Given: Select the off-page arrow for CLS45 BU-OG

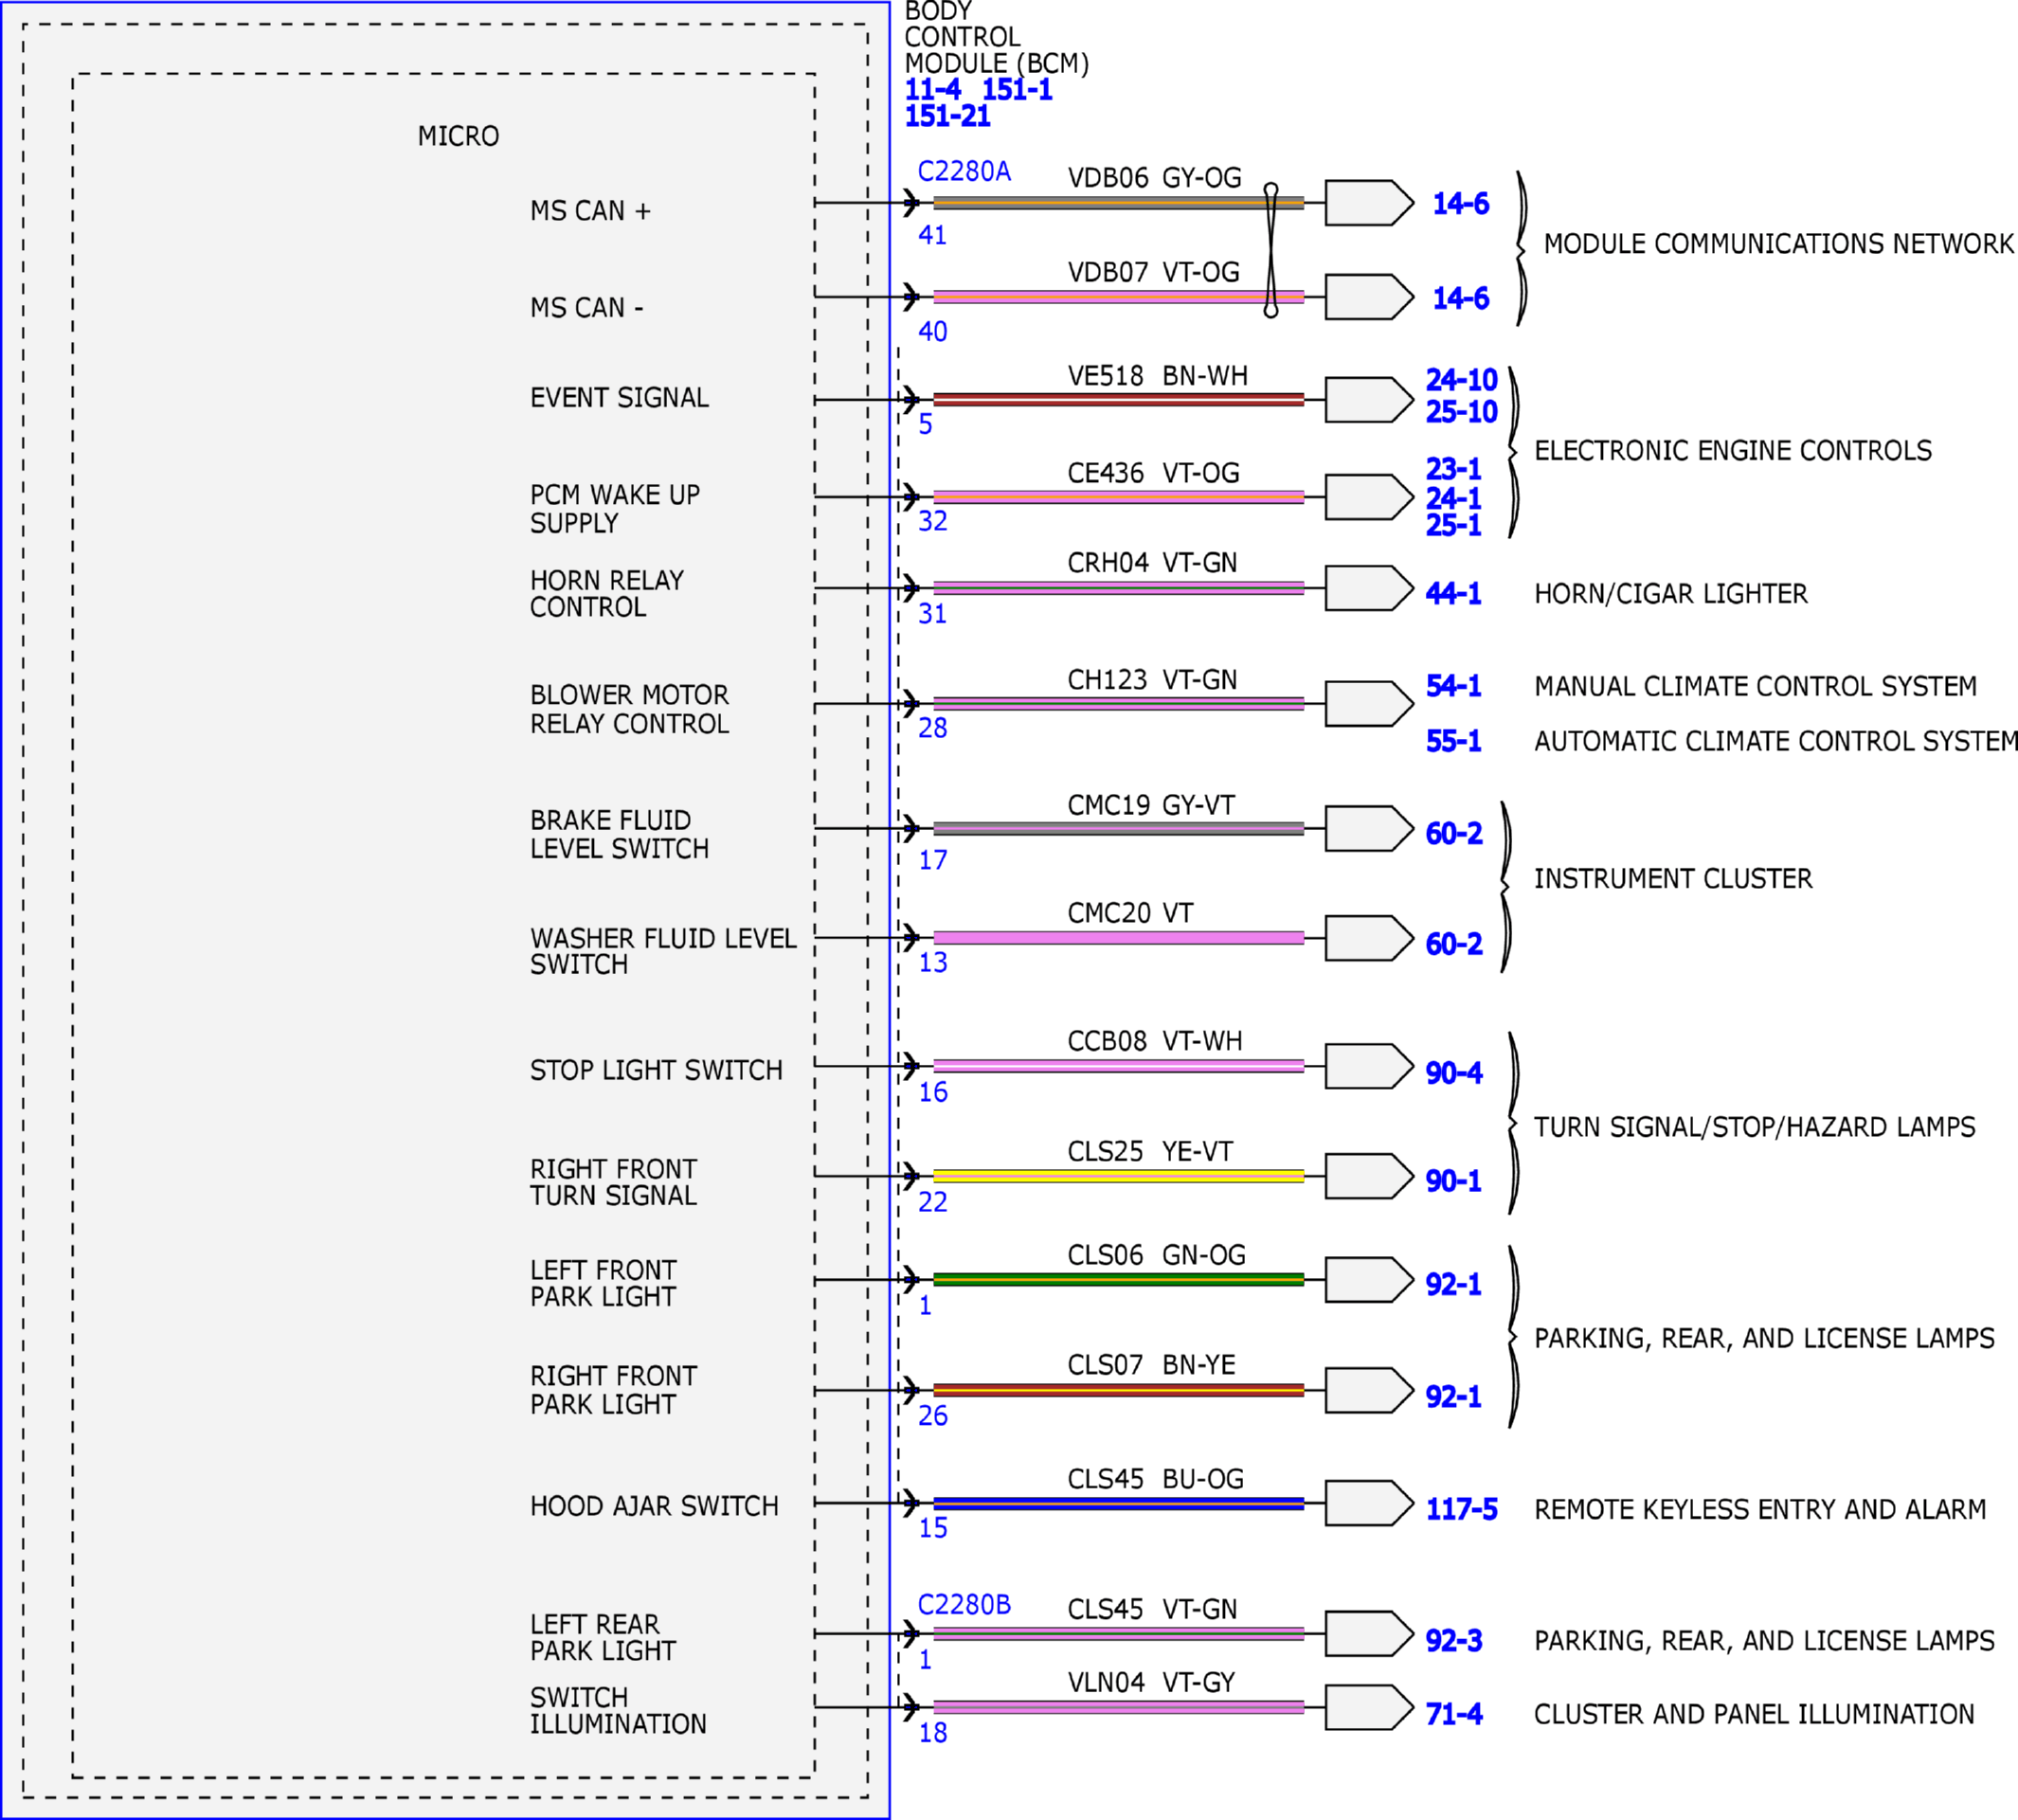Looking at the screenshot, I should (1369, 1503).
